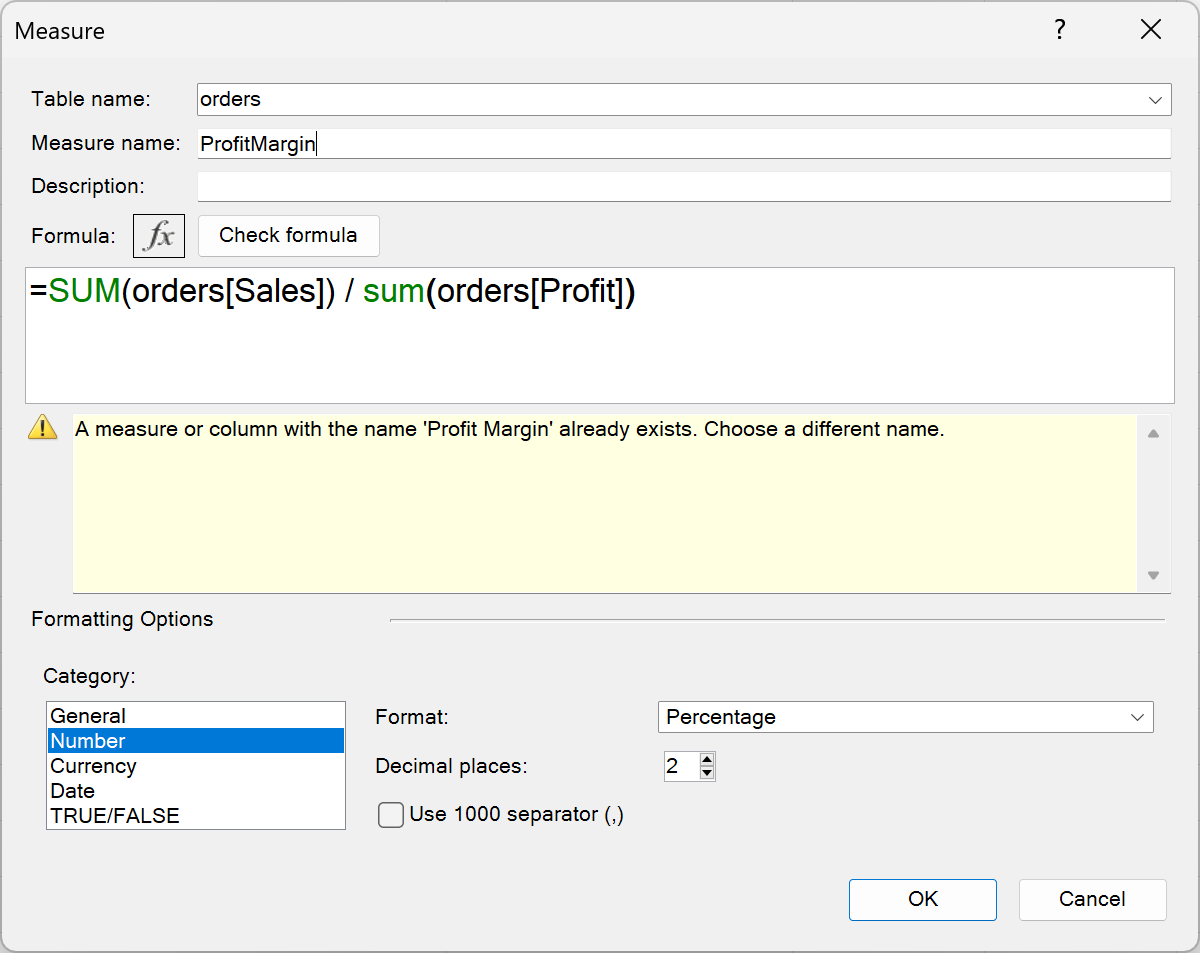The image size is (1200, 953).
Task: Close the Measure dialog
Action: click(x=1151, y=30)
